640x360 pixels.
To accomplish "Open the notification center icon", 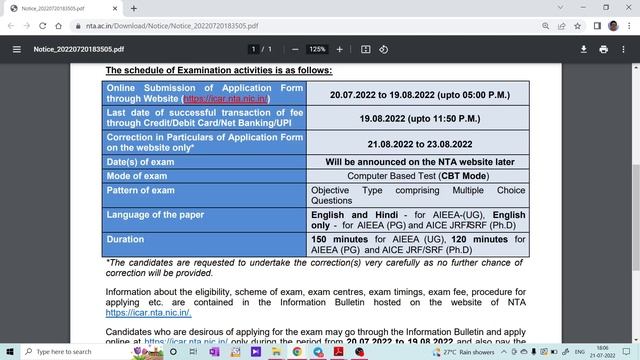I will point(627,351).
